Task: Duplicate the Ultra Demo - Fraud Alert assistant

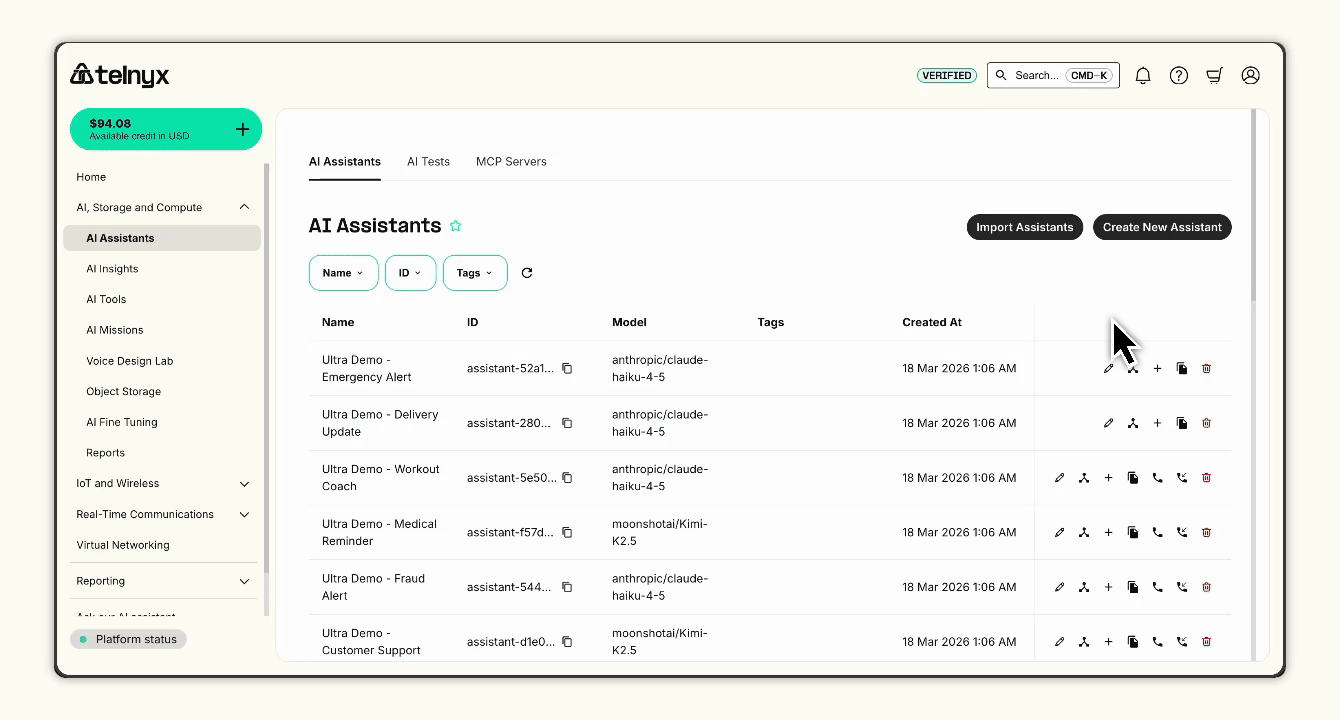Action: click(x=1133, y=587)
